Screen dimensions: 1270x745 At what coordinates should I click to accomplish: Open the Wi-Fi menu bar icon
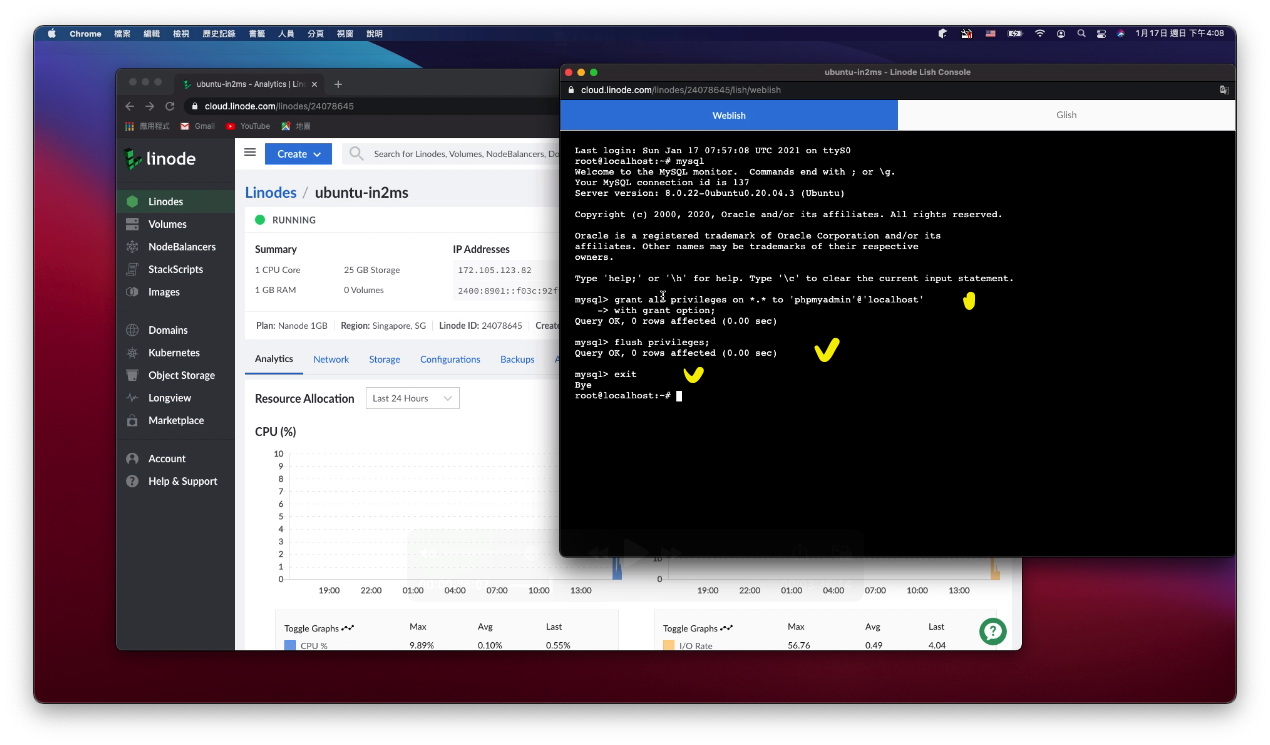[1040, 33]
